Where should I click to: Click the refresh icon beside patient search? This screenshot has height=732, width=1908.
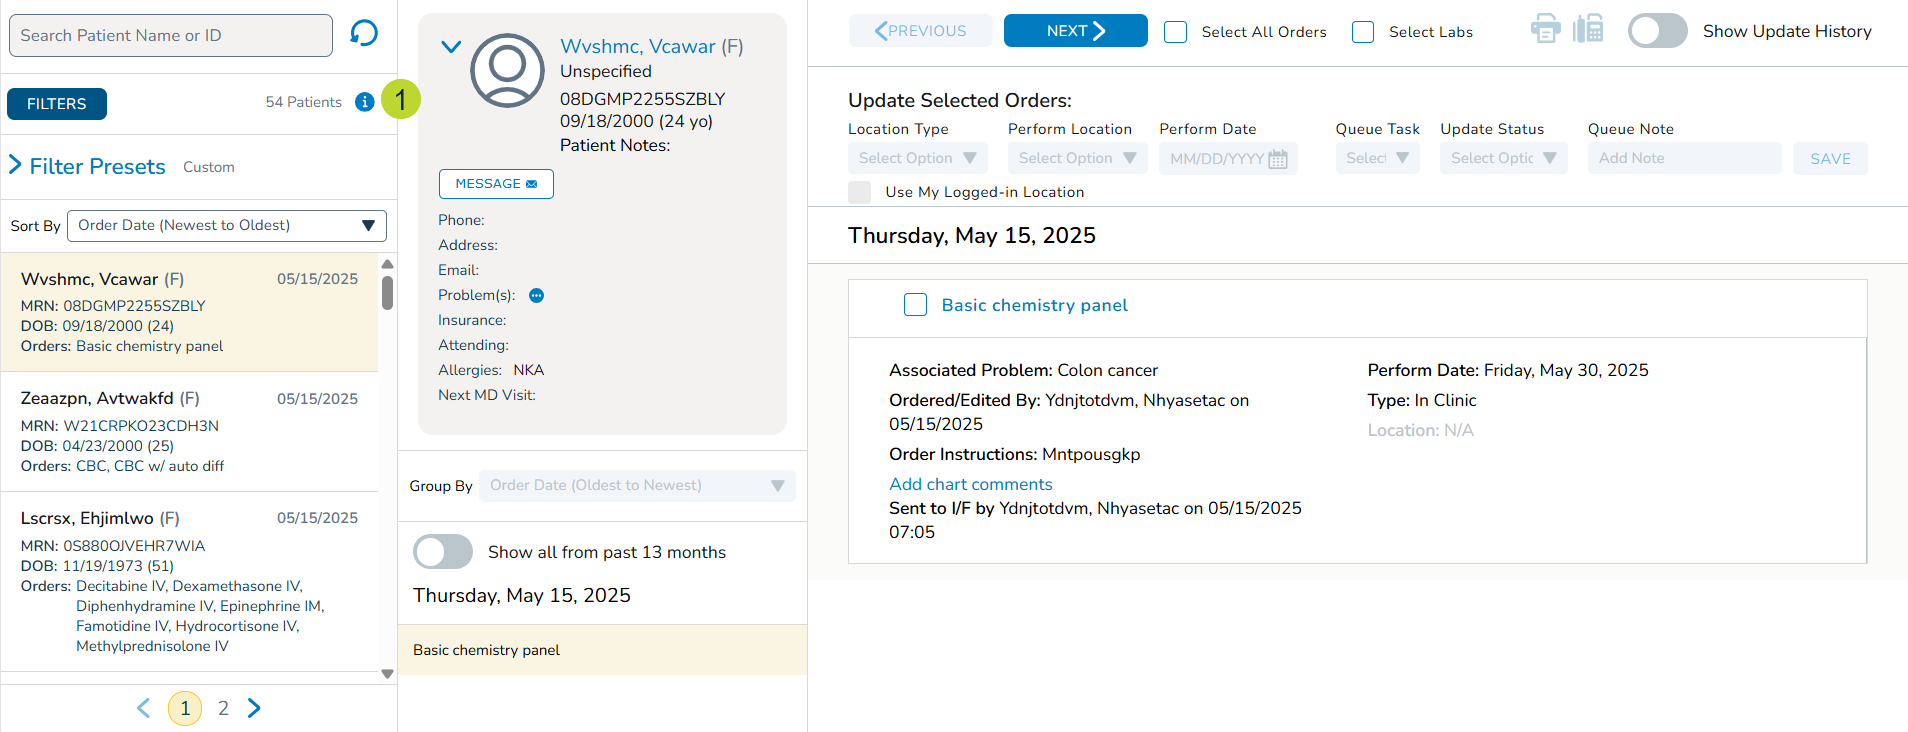tap(364, 34)
